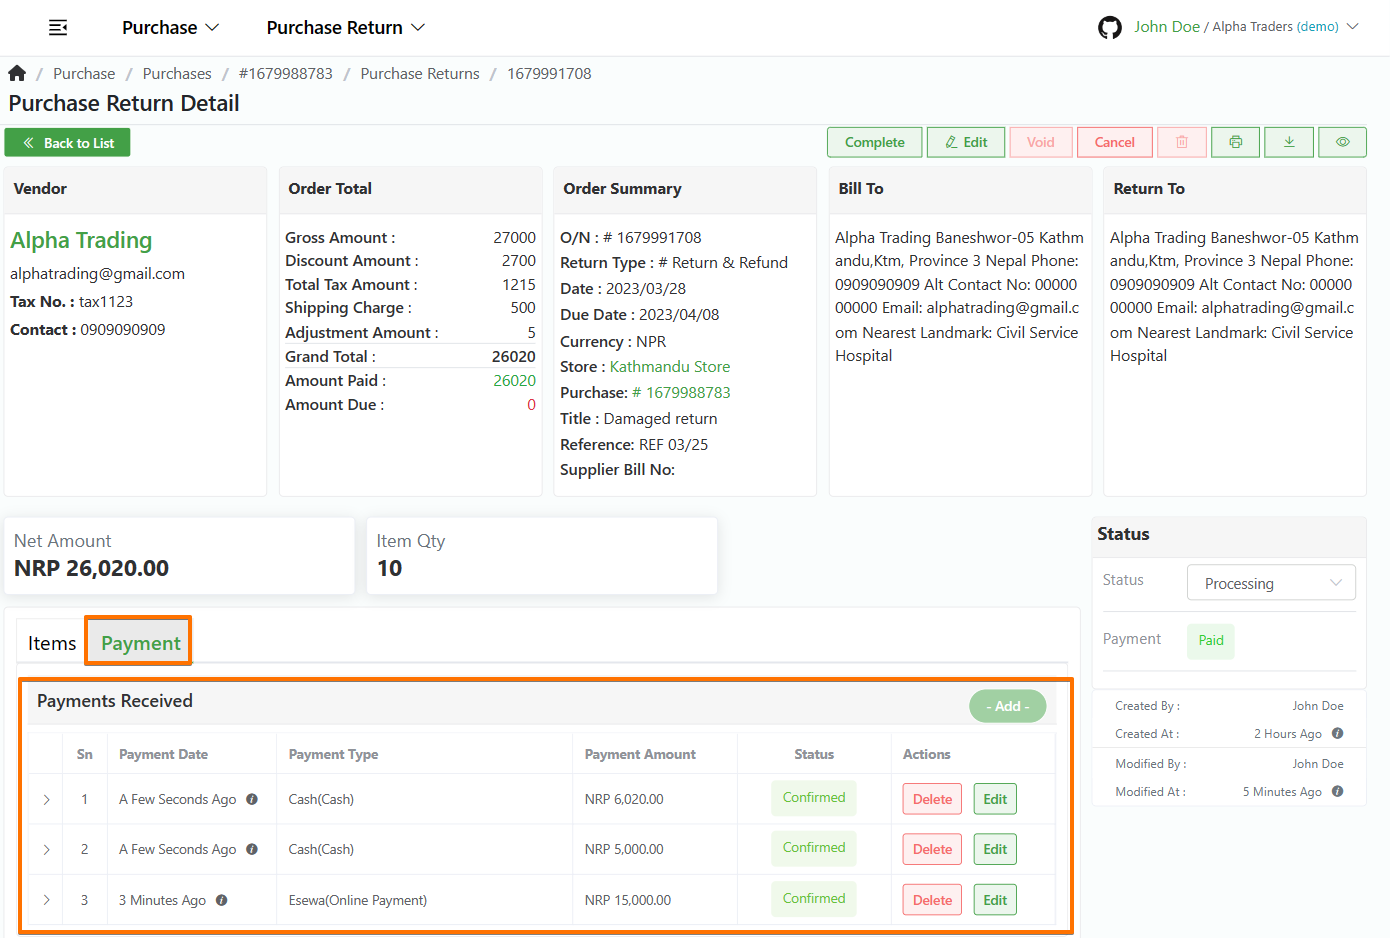Click the Payment Type column header
Viewport: 1390px width, 938px height.
click(333, 754)
